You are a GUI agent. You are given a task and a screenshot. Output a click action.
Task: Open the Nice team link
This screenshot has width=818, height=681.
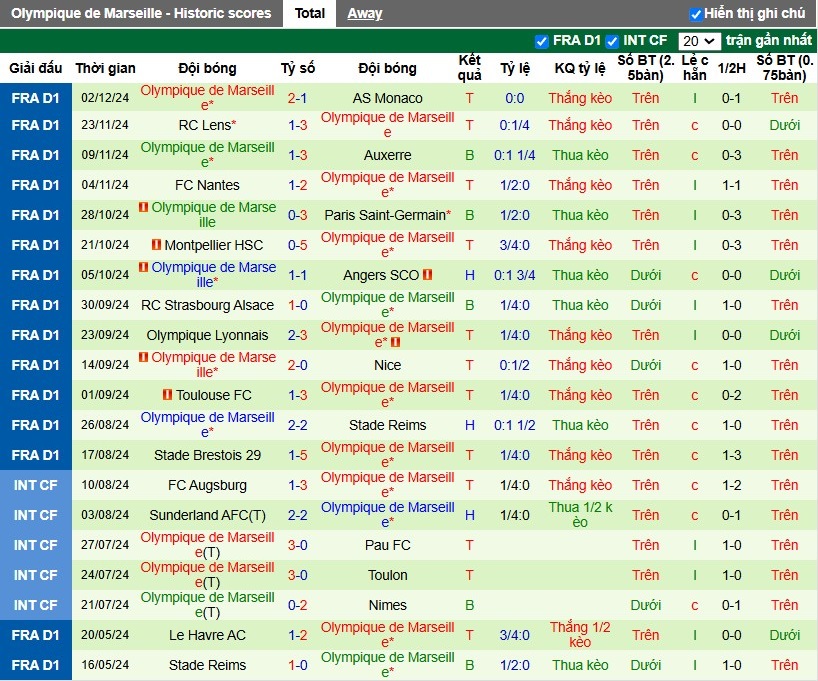387,365
